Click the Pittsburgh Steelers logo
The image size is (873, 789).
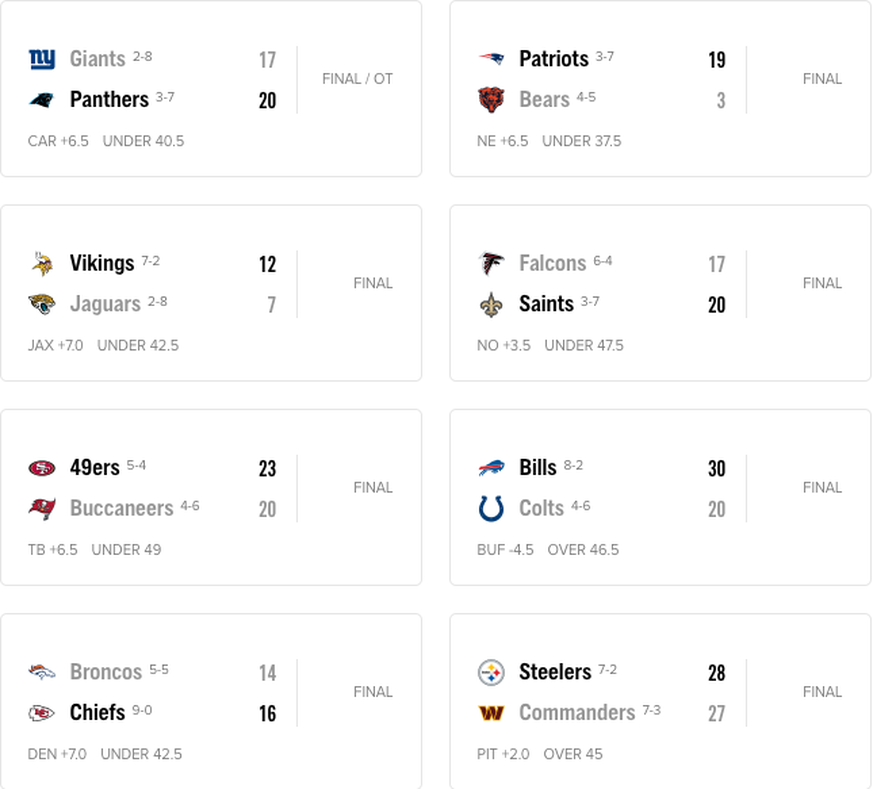point(491,672)
